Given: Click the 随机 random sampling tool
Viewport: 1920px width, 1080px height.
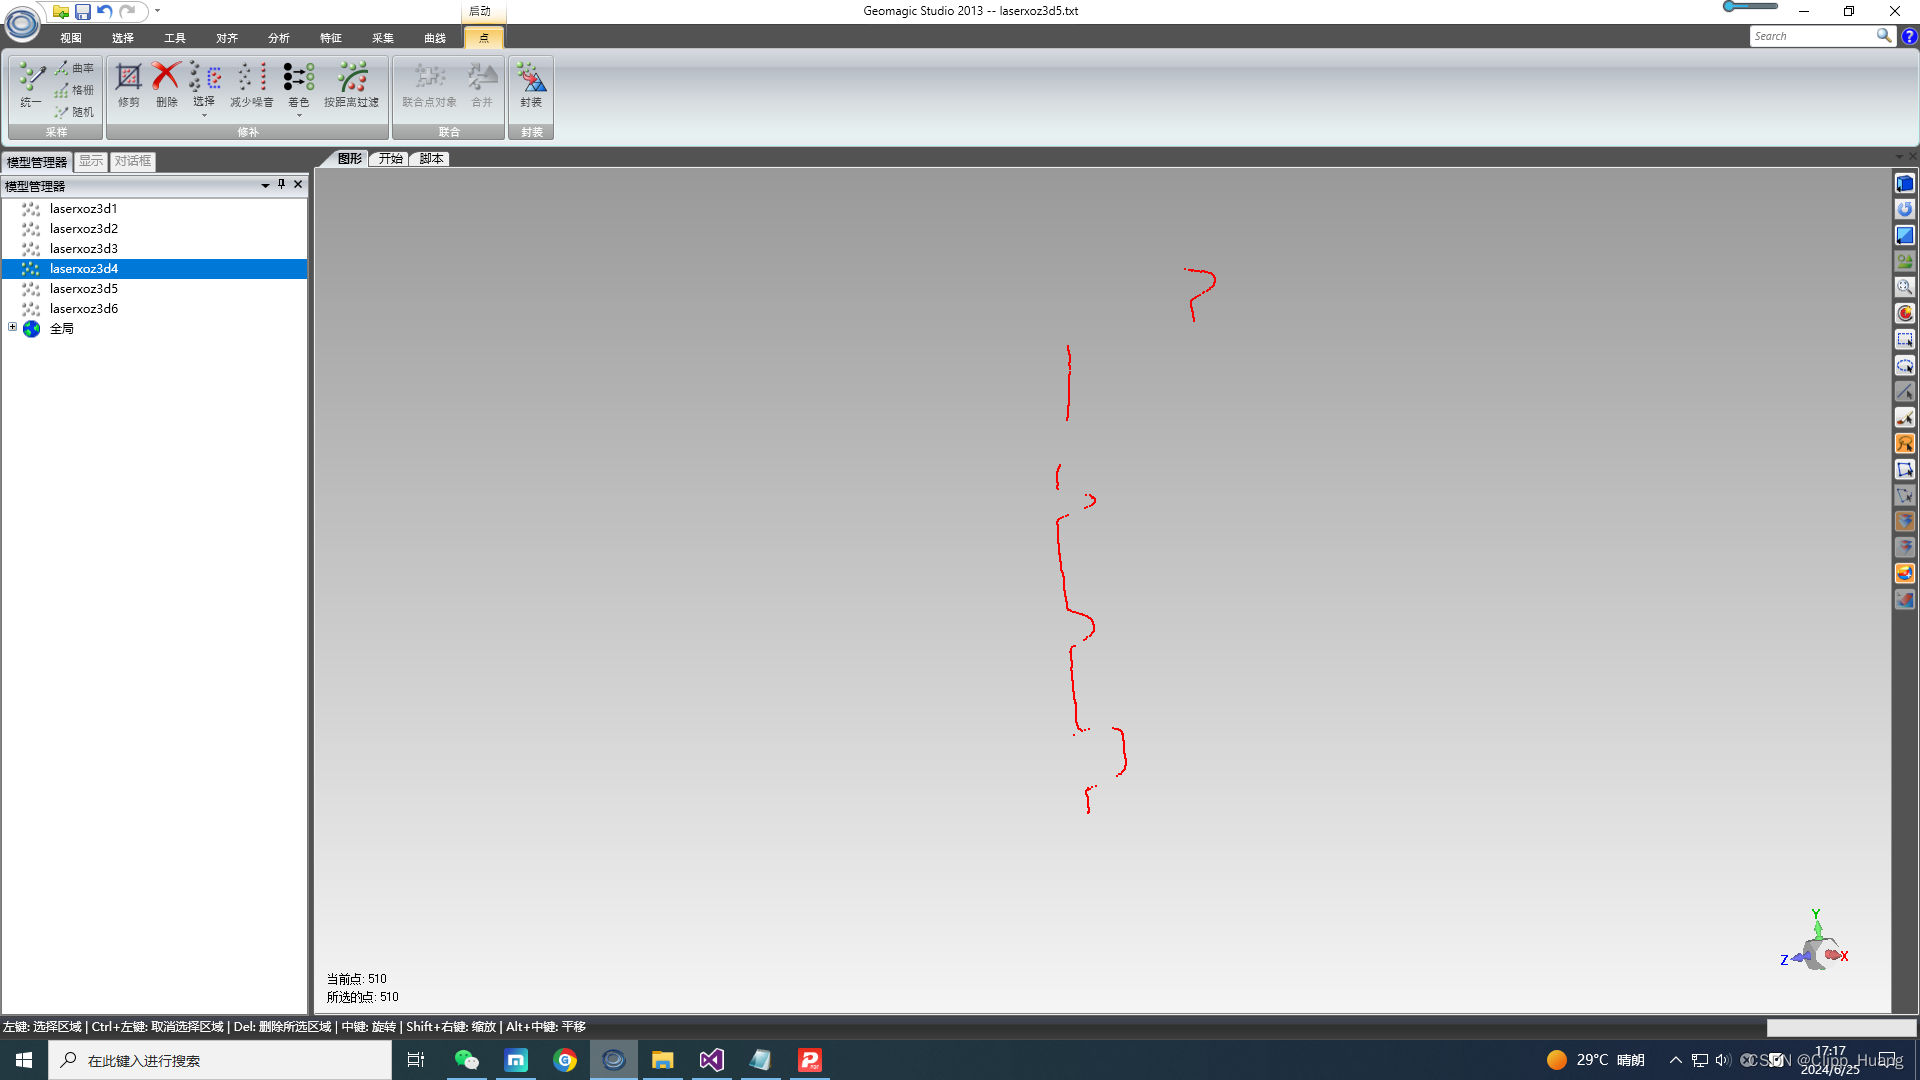Looking at the screenshot, I should (x=74, y=112).
